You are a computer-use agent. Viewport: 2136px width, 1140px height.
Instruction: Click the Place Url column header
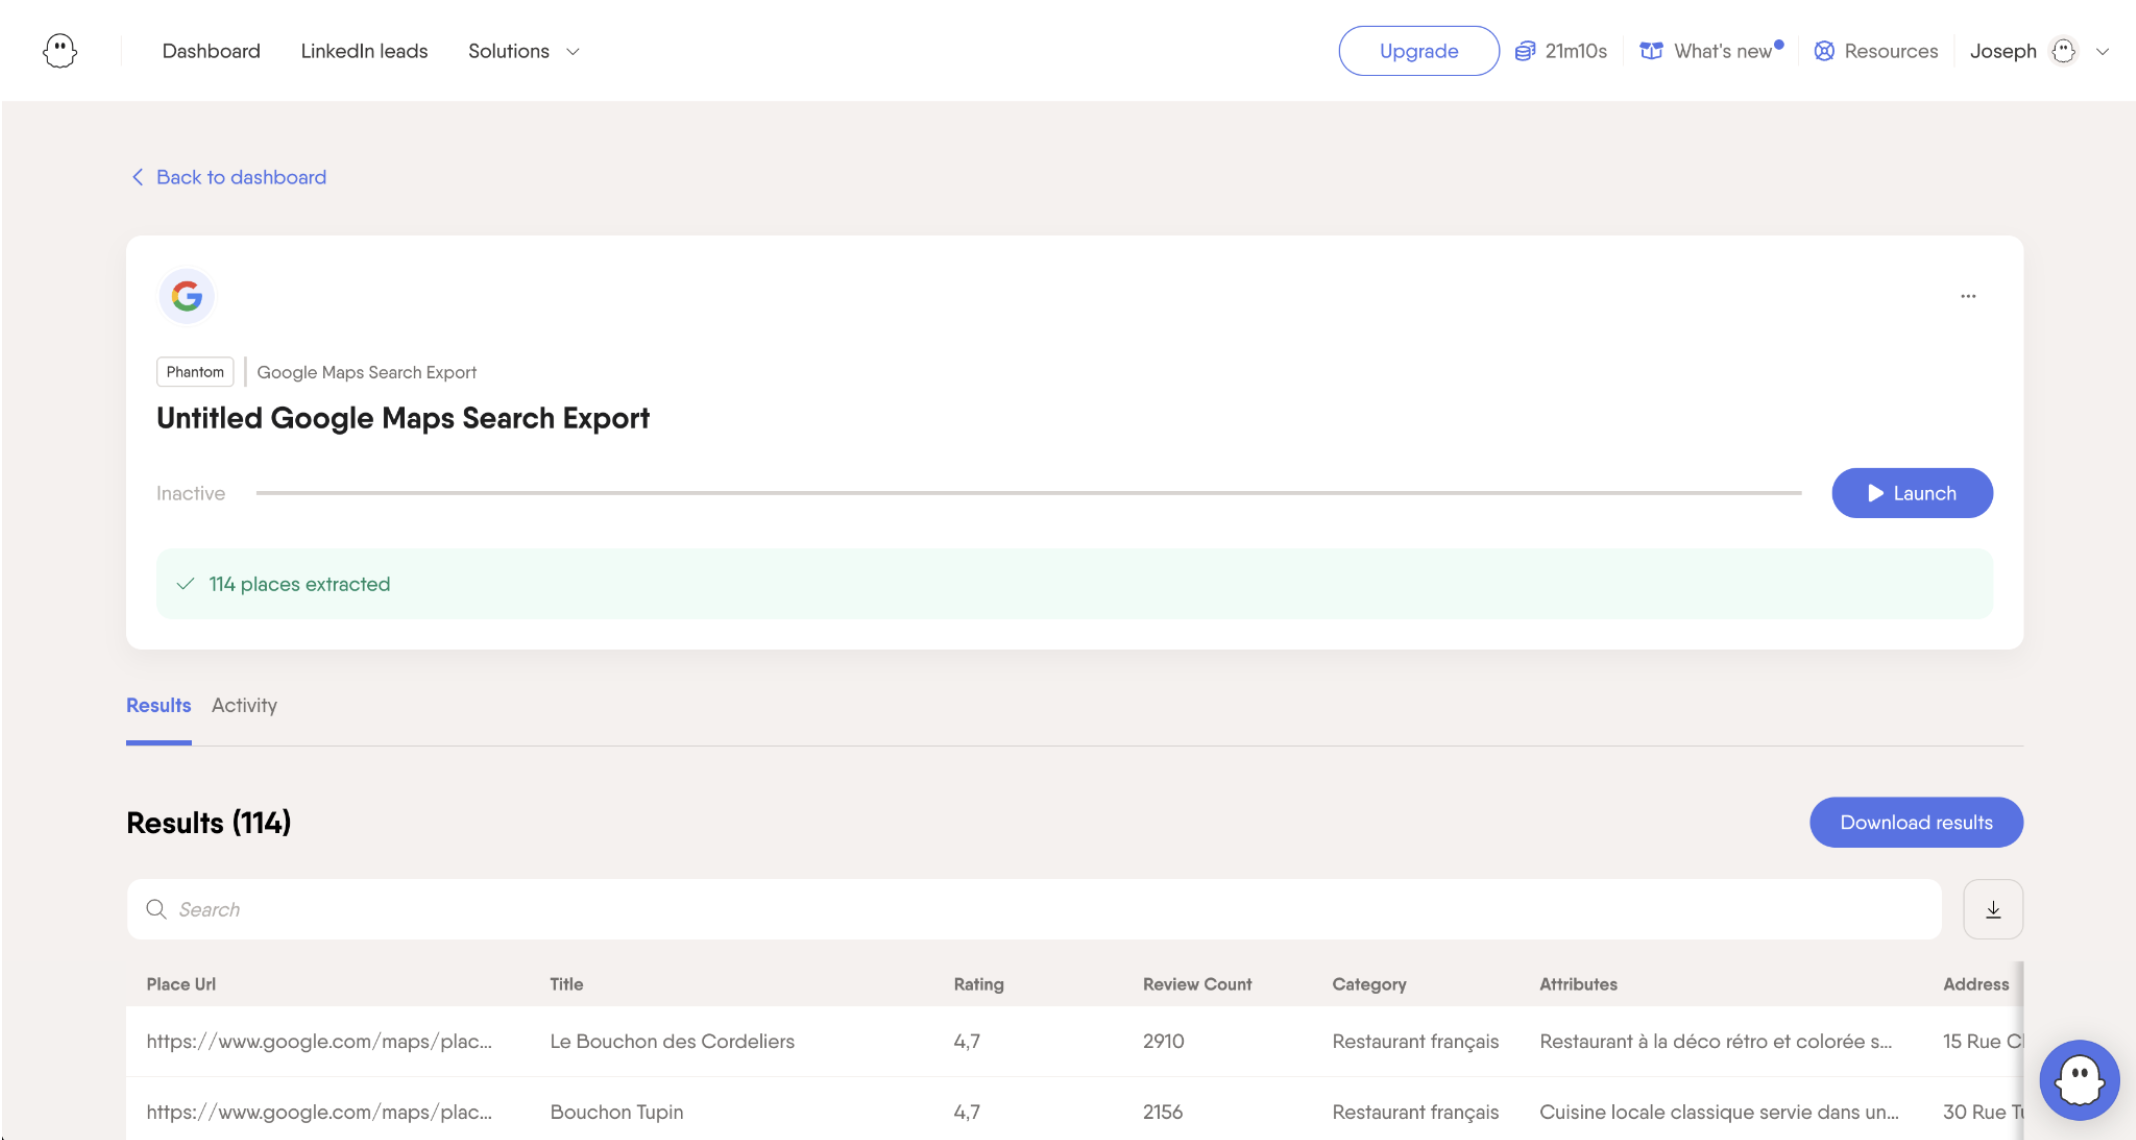click(x=181, y=984)
